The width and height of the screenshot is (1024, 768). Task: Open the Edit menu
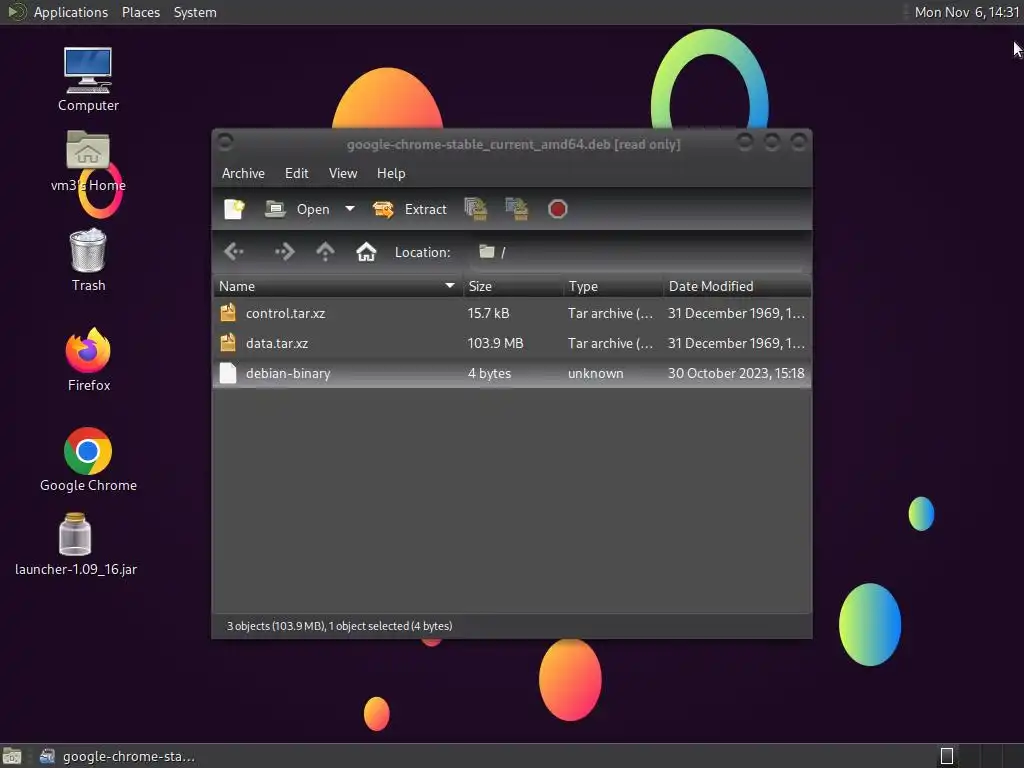point(296,173)
